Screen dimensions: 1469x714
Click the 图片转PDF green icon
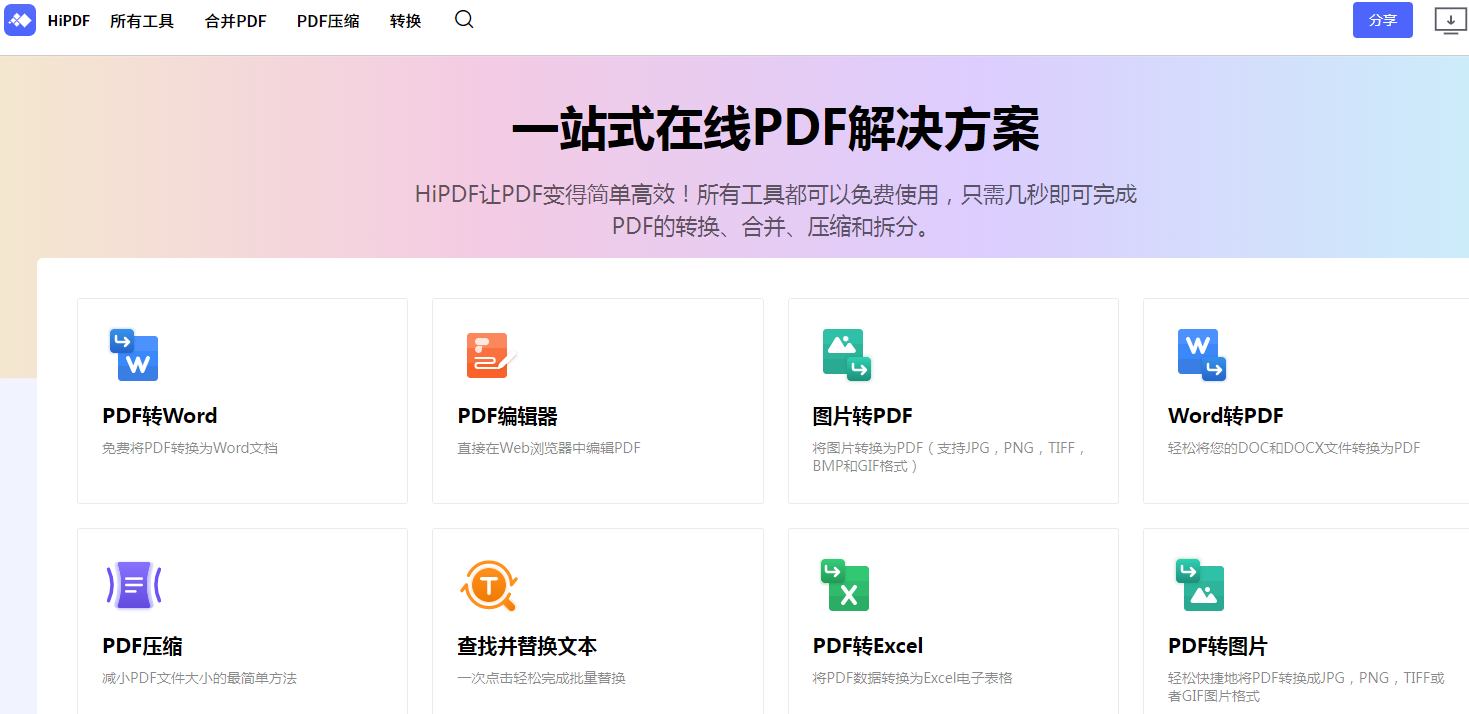click(x=845, y=355)
